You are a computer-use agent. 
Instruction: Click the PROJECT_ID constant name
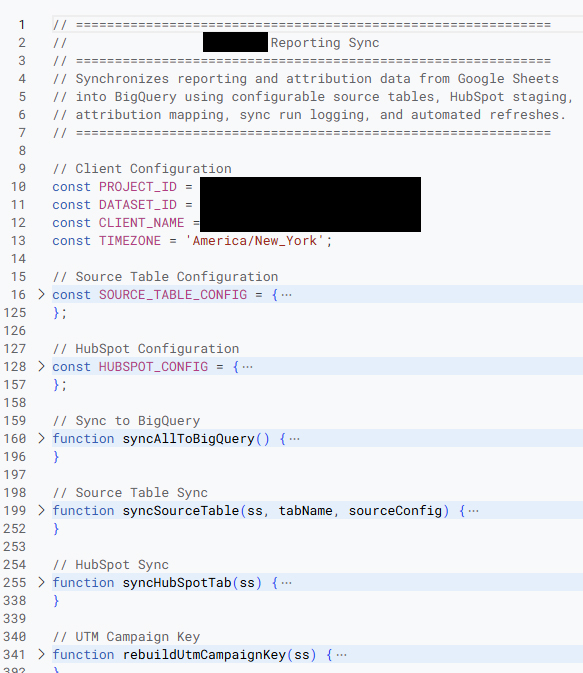click(138, 187)
